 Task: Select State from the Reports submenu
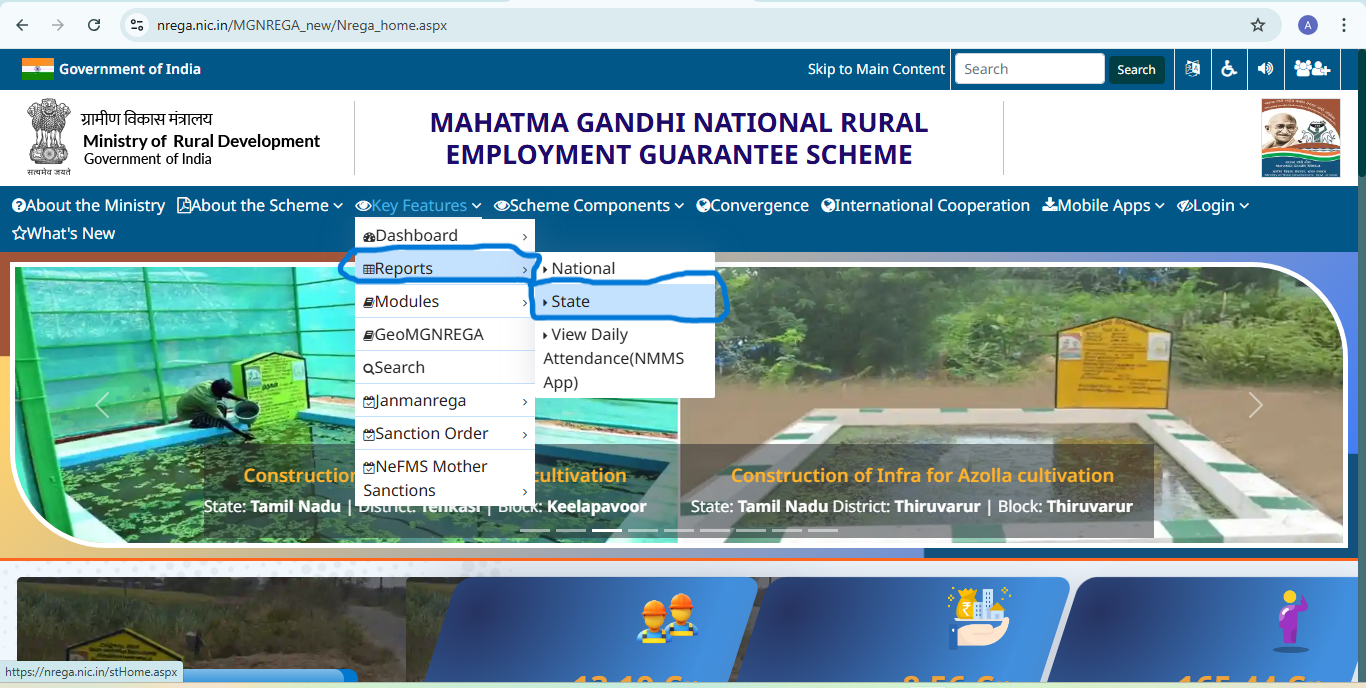(570, 300)
